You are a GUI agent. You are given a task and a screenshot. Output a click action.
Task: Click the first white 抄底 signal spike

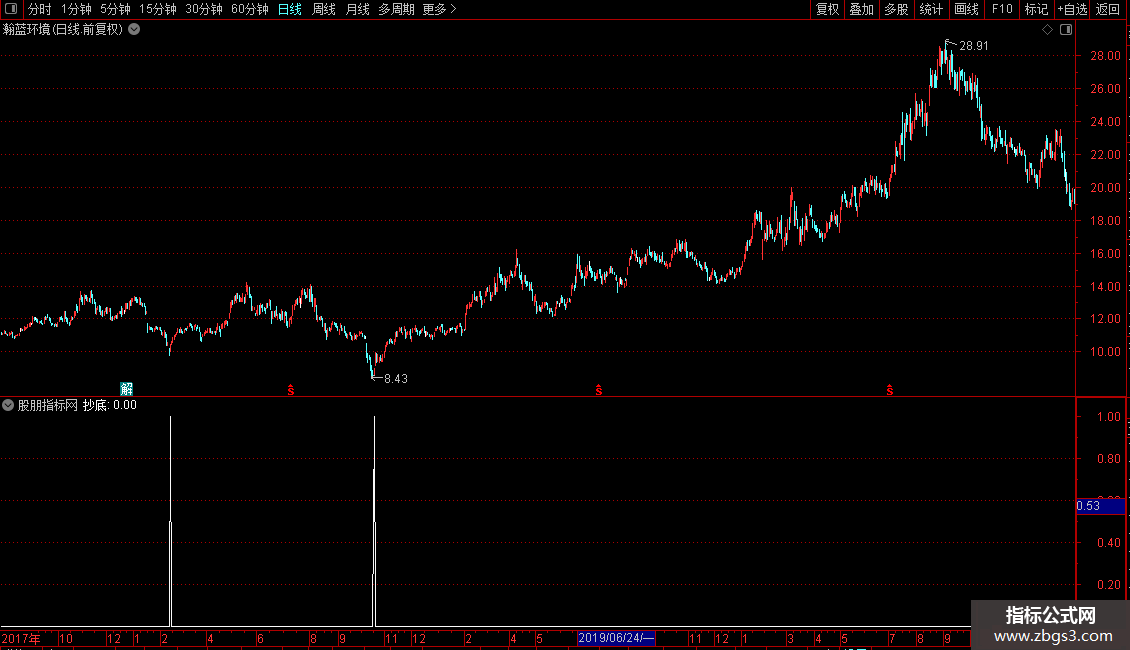click(x=170, y=521)
